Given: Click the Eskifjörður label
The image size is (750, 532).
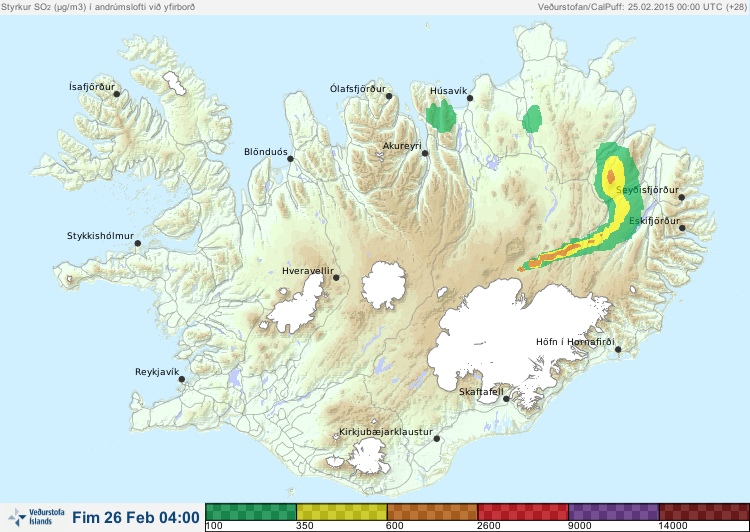Looking at the screenshot, I should 654,221.
